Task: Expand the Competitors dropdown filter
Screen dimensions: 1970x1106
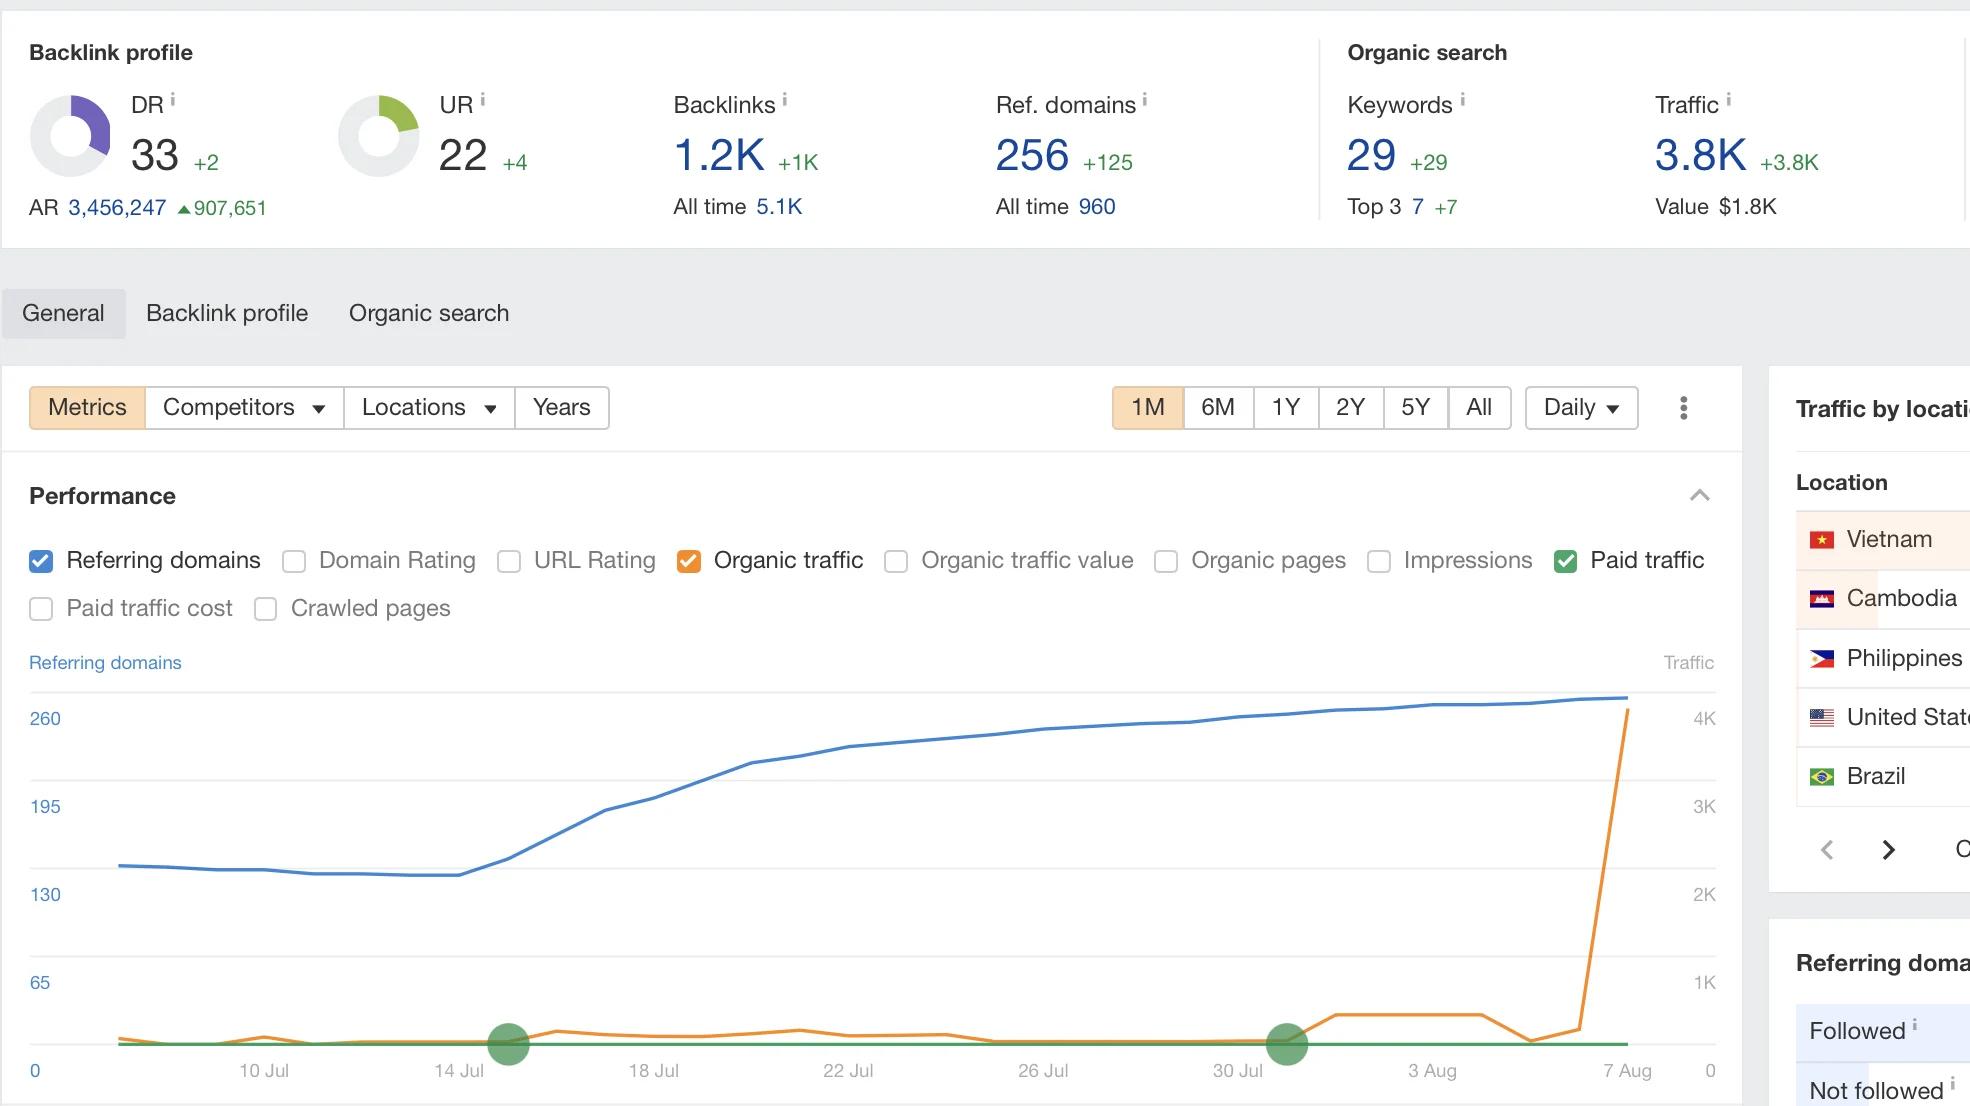Action: click(244, 406)
